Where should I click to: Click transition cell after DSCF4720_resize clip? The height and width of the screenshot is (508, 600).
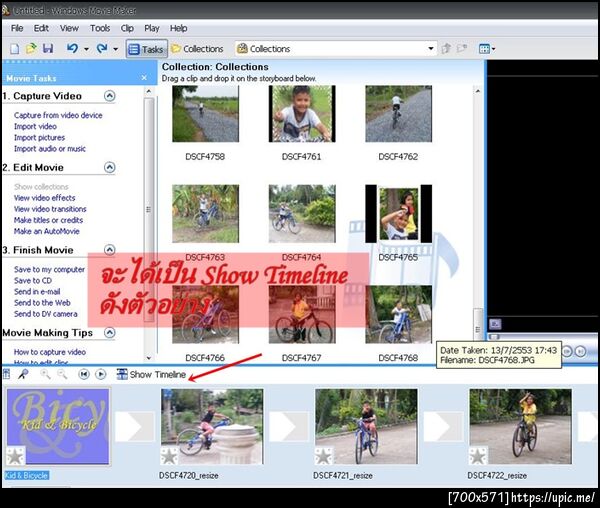[289, 427]
